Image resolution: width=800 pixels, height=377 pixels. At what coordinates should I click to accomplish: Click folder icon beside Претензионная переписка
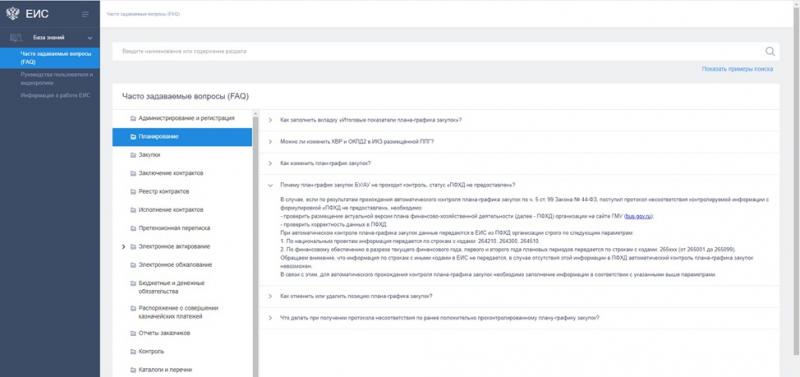click(x=133, y=229)
